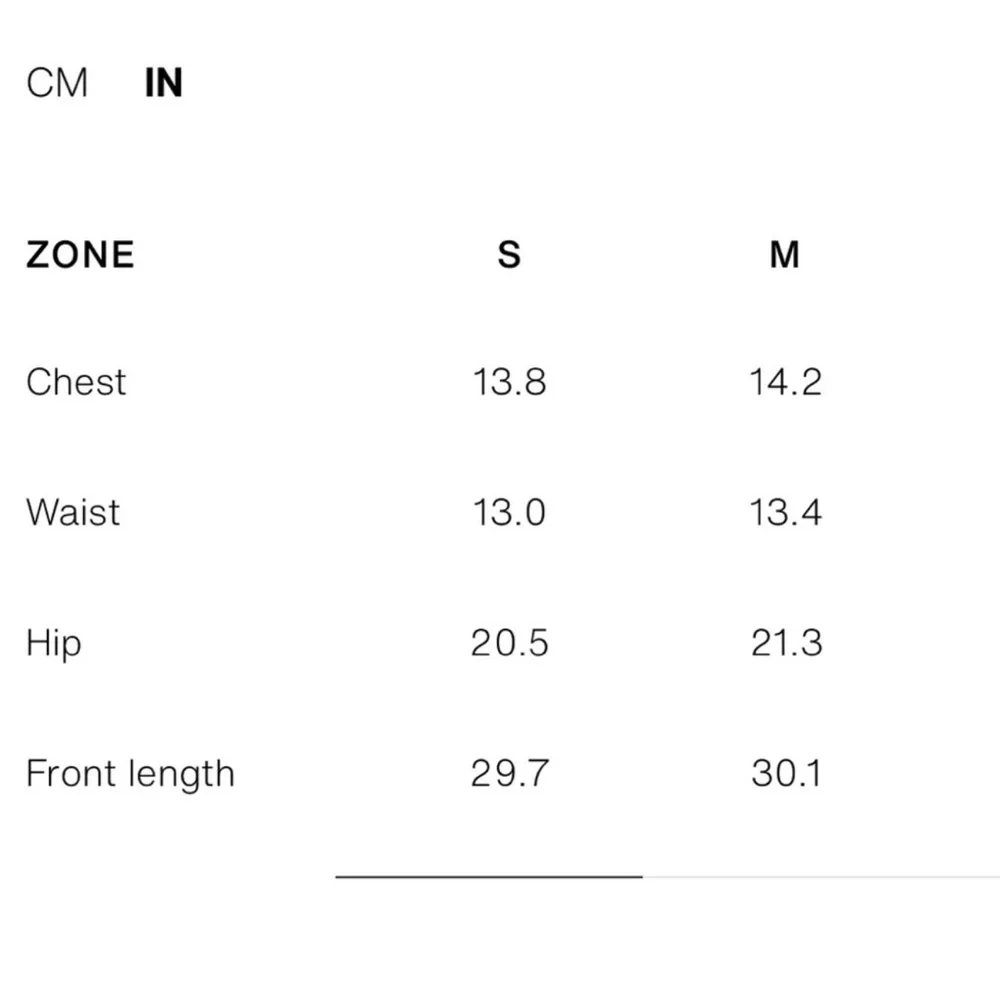Click the 20.5 hip value for S
The image size is (1000, 1000).
pos(509,643)
